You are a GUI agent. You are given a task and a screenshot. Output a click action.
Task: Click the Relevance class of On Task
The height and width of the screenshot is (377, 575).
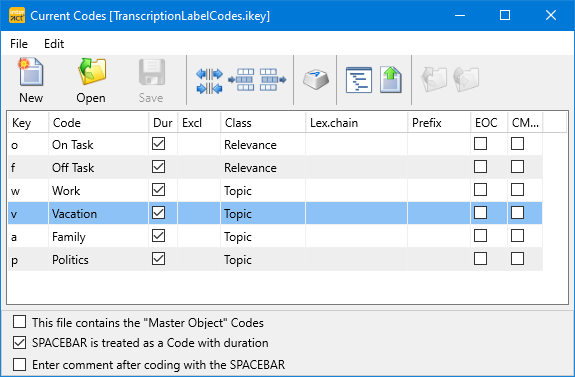263,144
